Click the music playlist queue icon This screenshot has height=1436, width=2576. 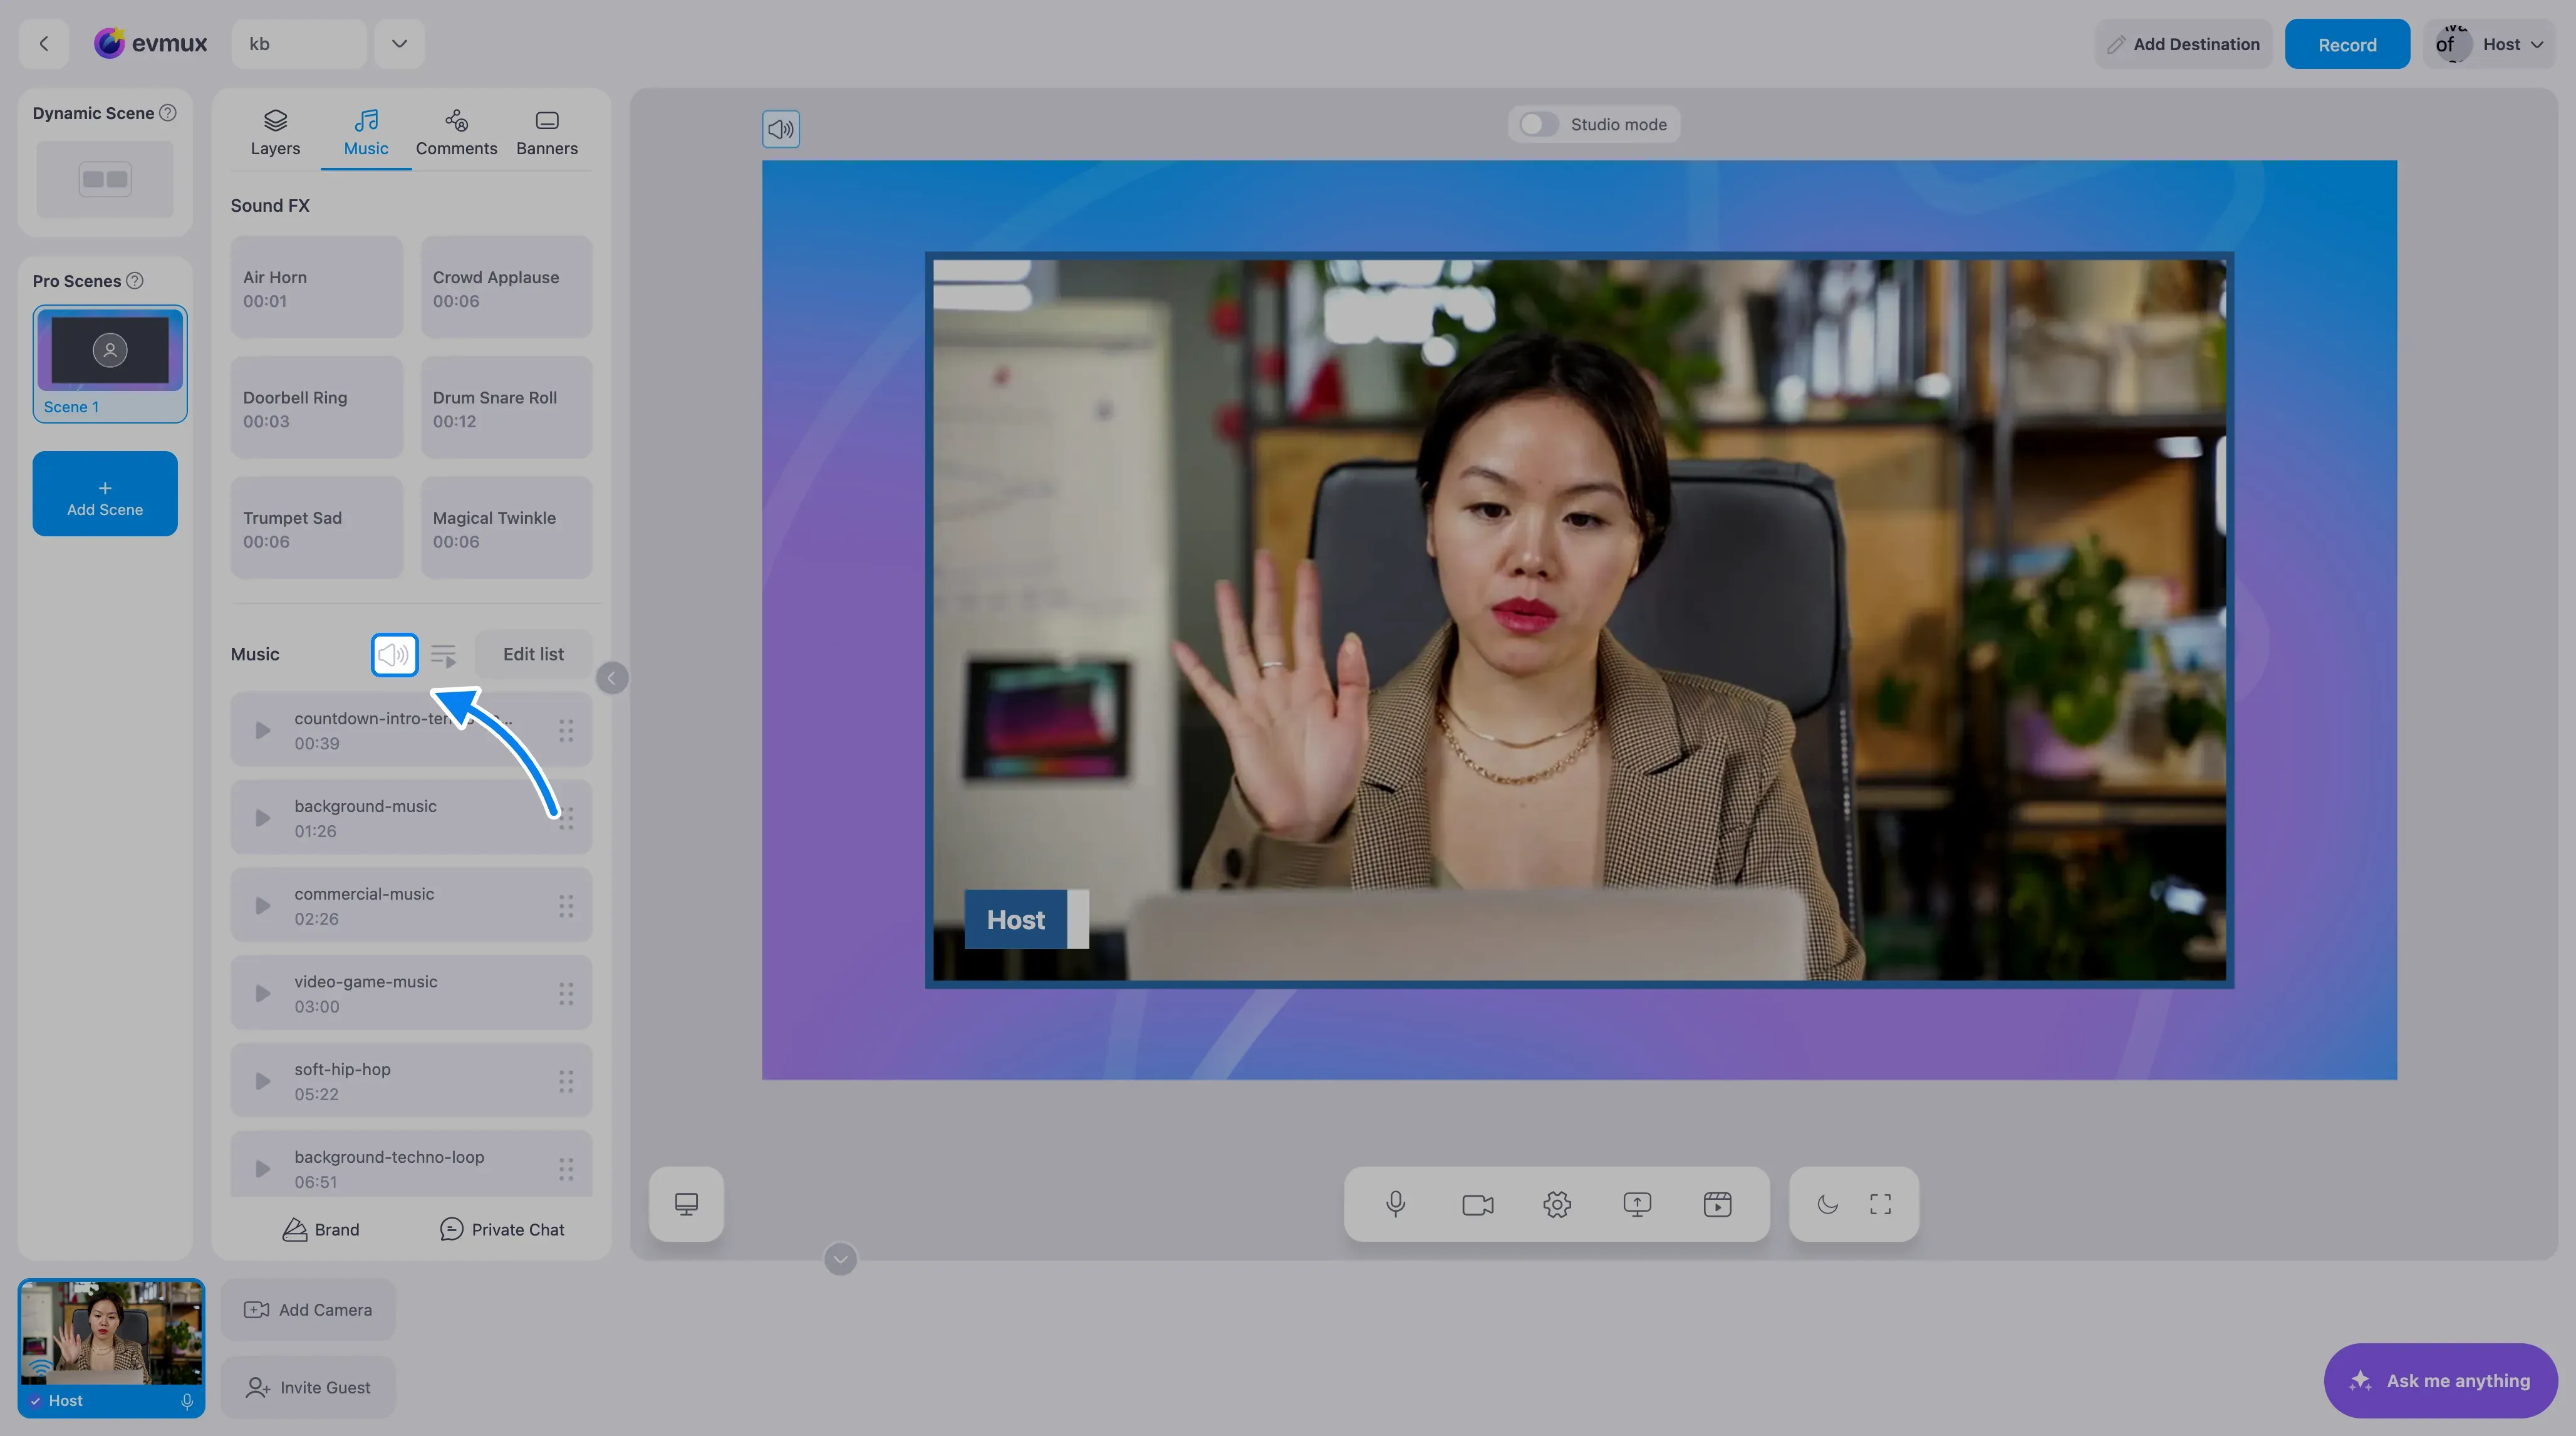[443, 655]
